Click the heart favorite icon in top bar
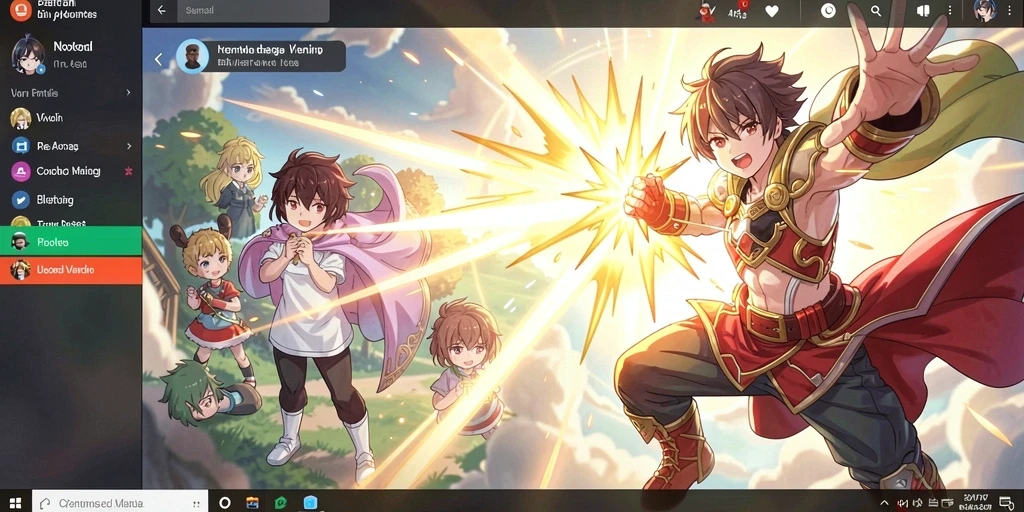 (772, 11)
